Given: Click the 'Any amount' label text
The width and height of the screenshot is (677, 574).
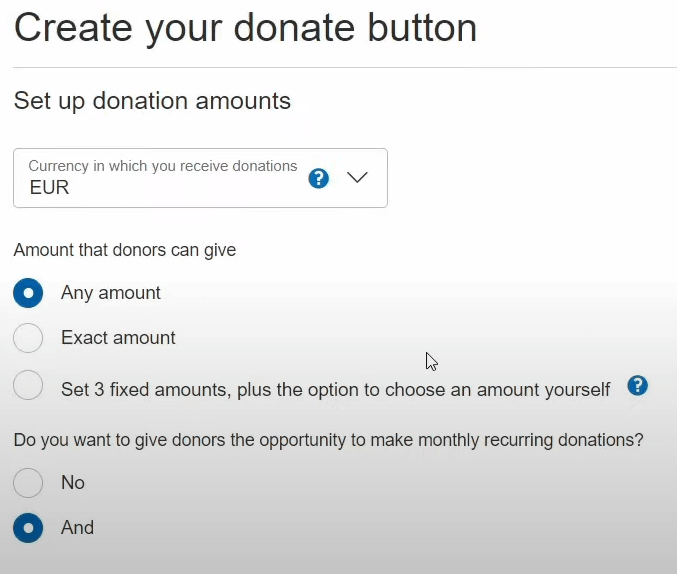Looking at the screenshot, I should pyautogui.click(x=111, y=293).
